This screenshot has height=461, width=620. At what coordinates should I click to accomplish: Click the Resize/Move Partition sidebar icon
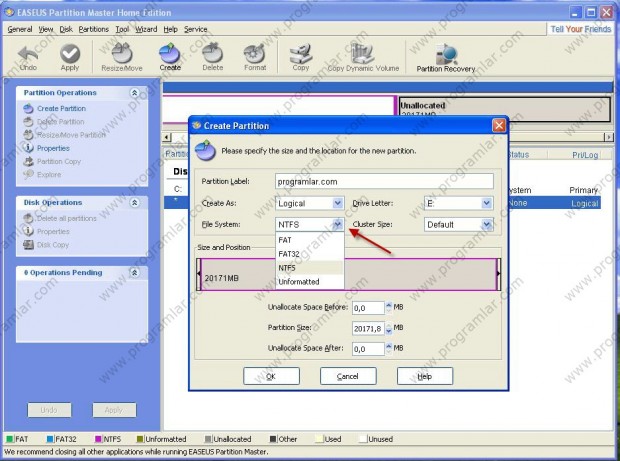click(28, 135)
